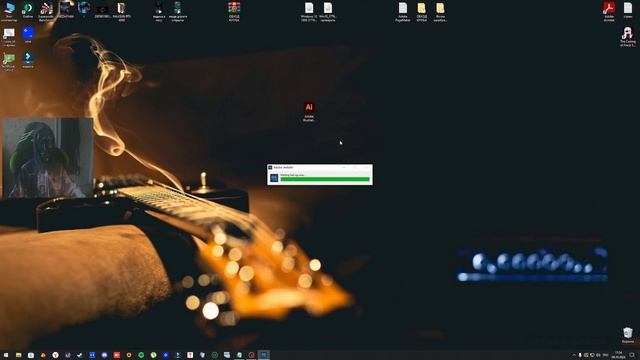640x360 pixels.
Task: Open the Recycle Bin on the desktop
Action: [628, 335]
